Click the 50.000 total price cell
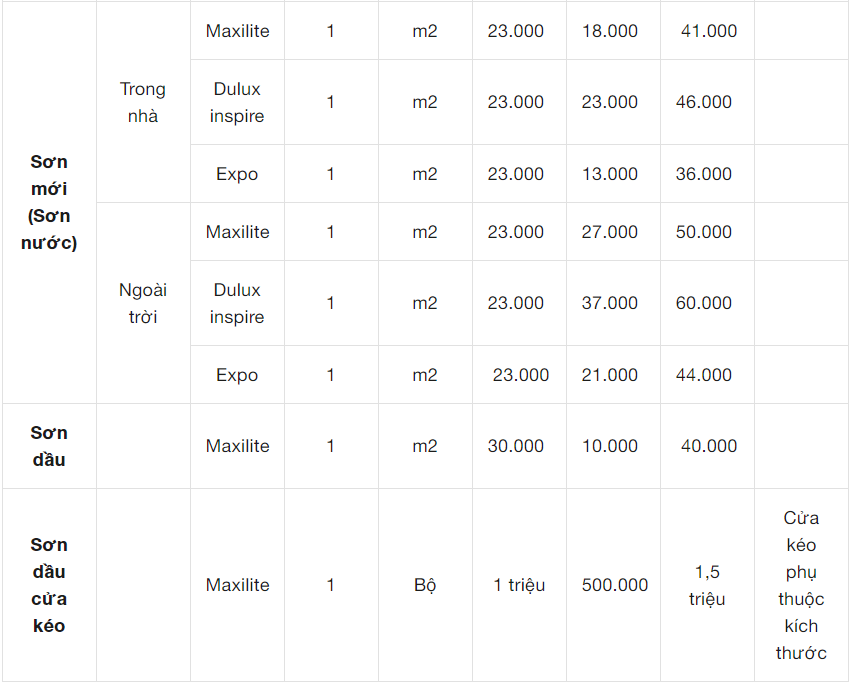This screenshot has height=683, width=851. coord(704,232)
